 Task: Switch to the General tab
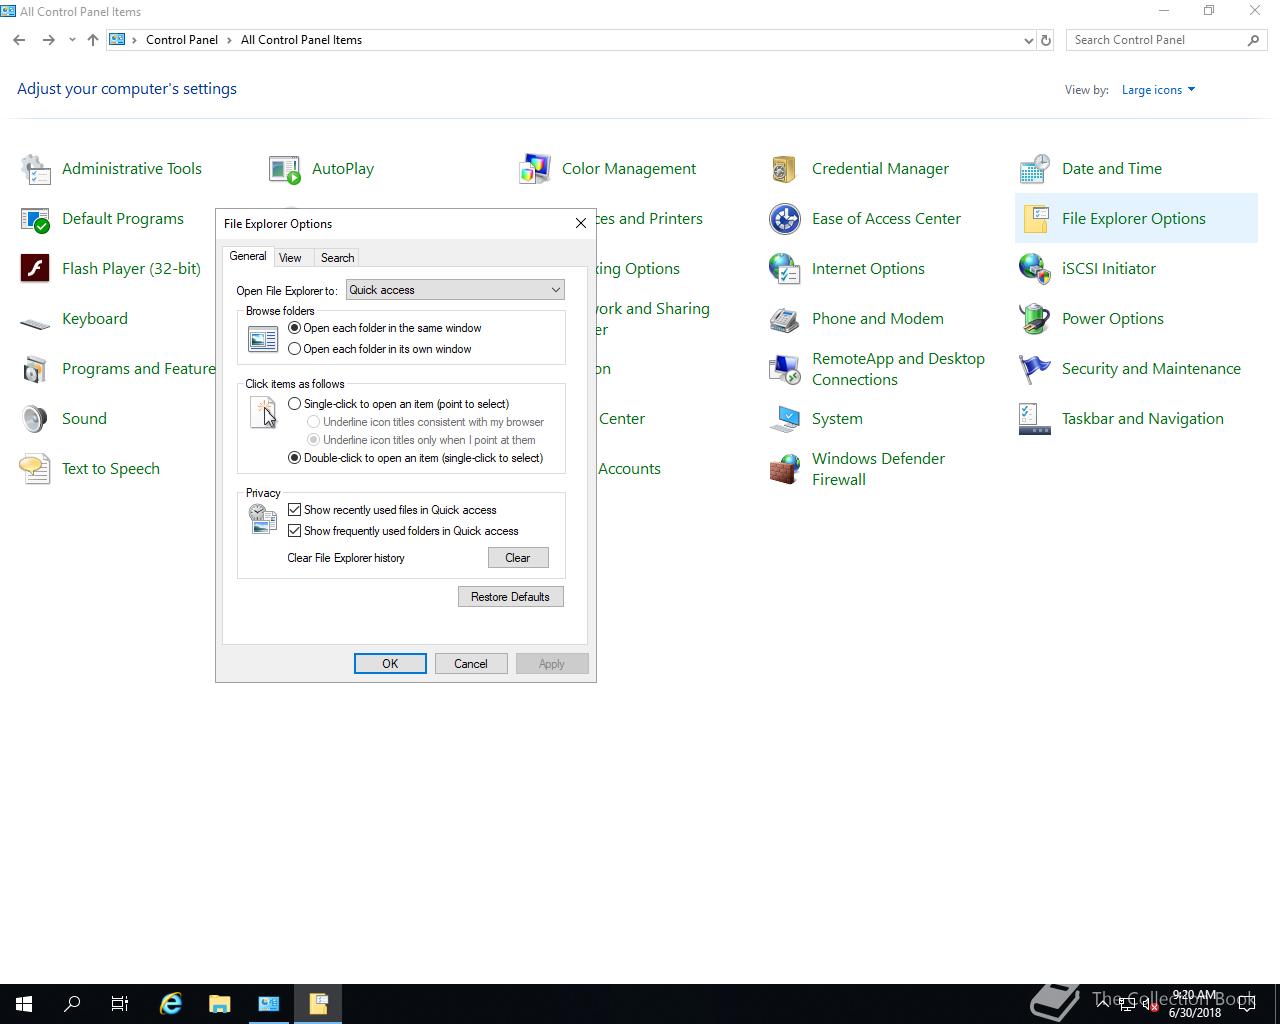pyautogui.click(x=248, y=256)
